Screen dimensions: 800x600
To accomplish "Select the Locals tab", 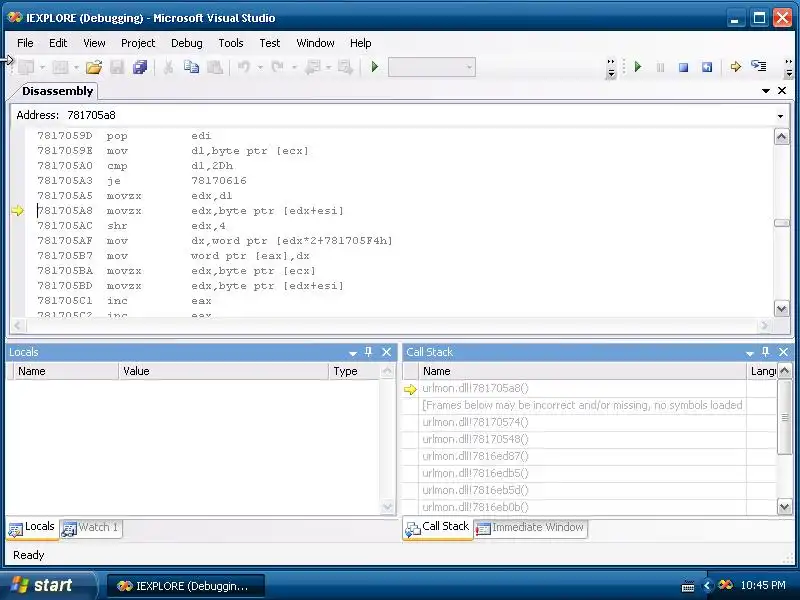I will (x=32, y=528).
